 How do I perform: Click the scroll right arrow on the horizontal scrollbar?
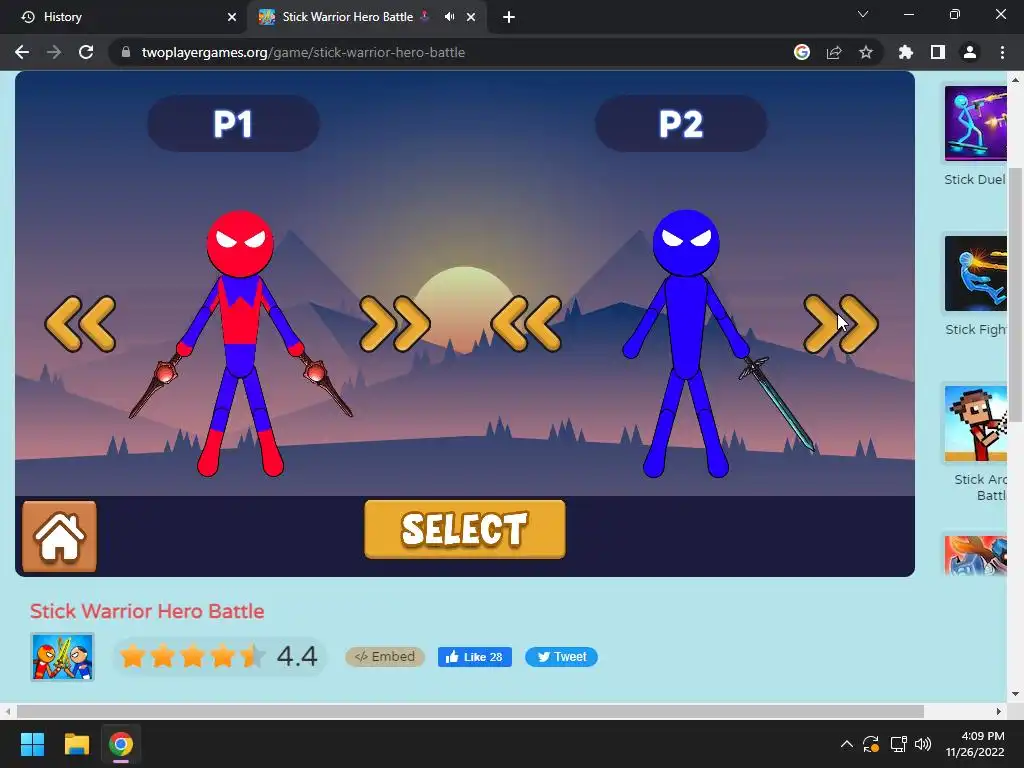999,711
